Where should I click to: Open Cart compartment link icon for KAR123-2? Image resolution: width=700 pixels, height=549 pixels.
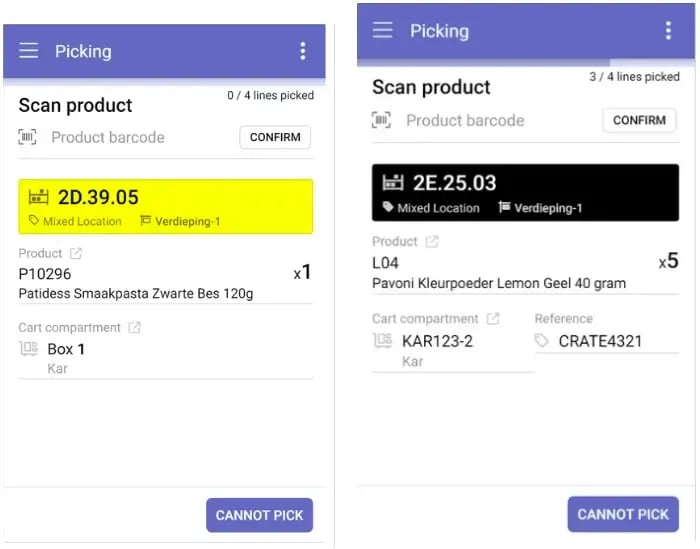pyautogui.click(x=493, y=319)
